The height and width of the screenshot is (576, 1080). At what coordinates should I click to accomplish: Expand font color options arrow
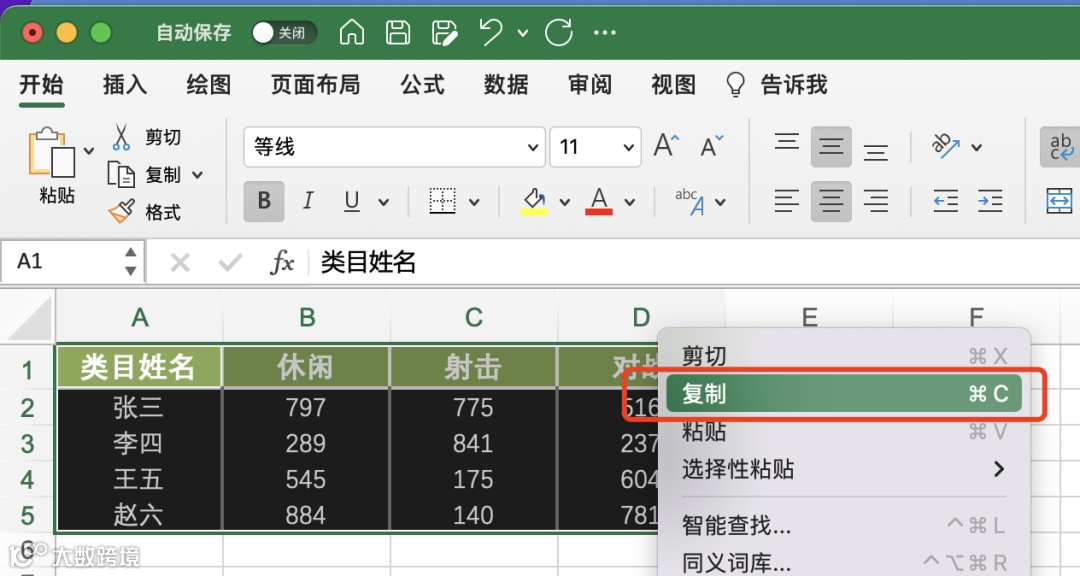click(x=630, y=202)
